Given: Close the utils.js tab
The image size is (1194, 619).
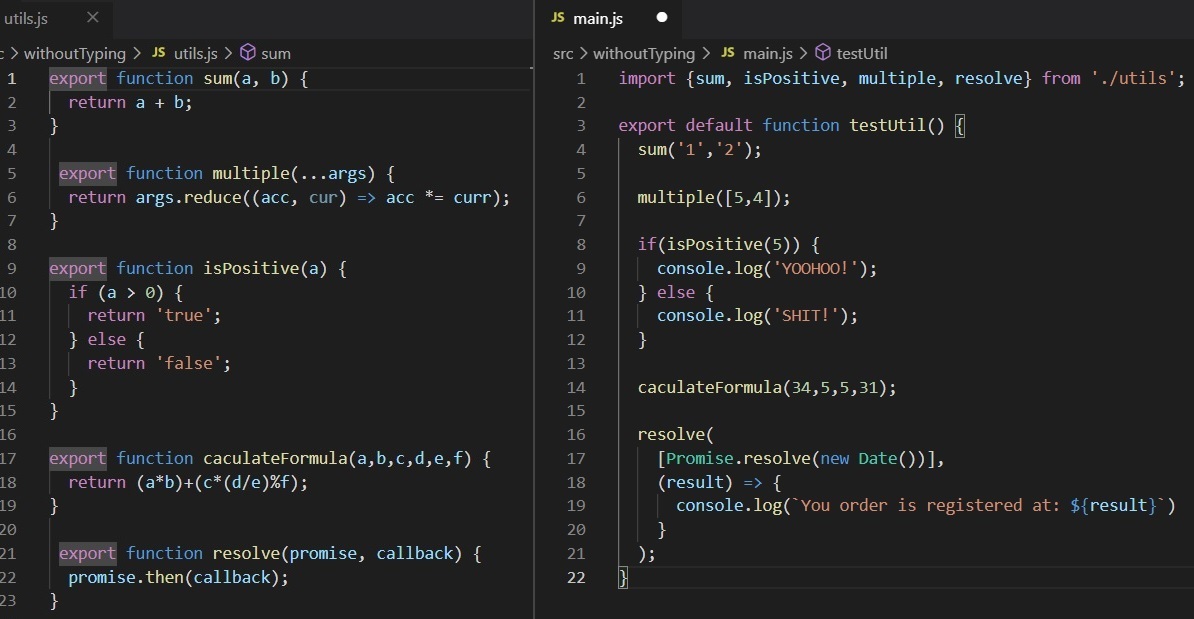Looking at the screenshot, I should click(x=94, y=17).
